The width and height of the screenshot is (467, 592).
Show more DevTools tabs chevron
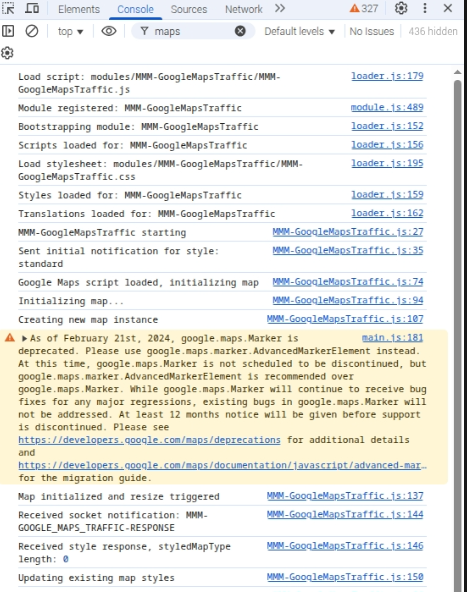280,8
